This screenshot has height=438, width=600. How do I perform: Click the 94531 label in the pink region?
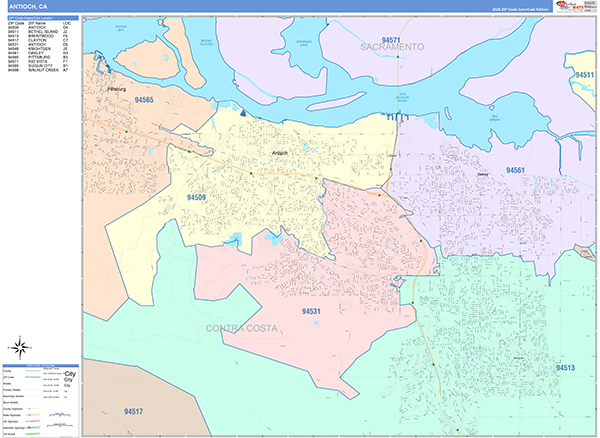[x=311, y=311]
